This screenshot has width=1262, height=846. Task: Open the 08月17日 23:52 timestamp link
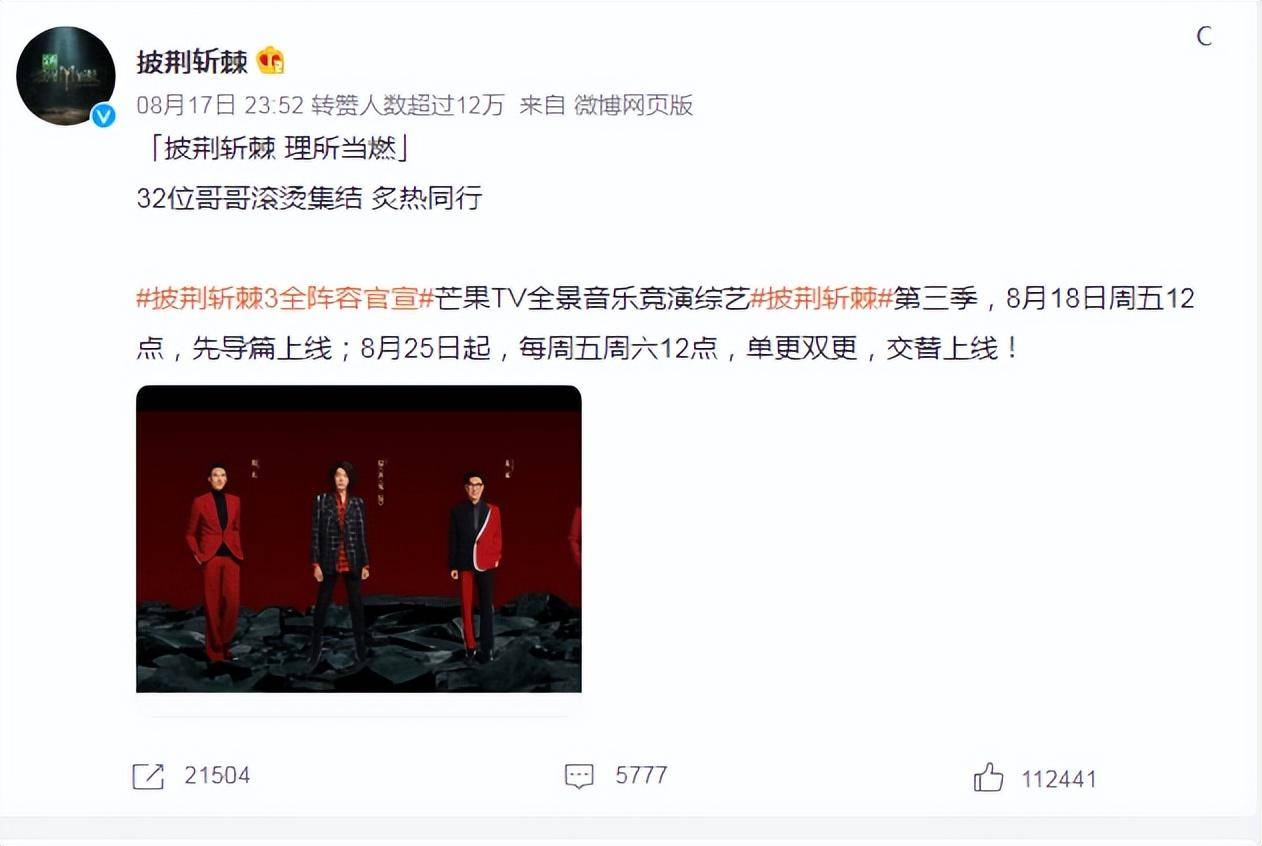219,105
